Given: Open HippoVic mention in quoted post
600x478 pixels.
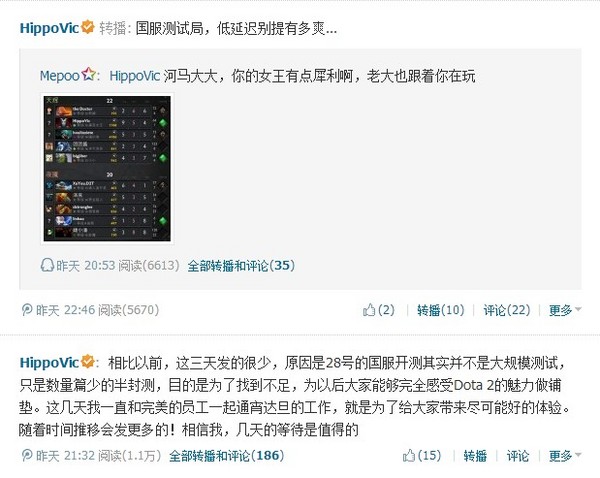Looking at the screenshot, I should pyautogui.click(x=134, y=76).
